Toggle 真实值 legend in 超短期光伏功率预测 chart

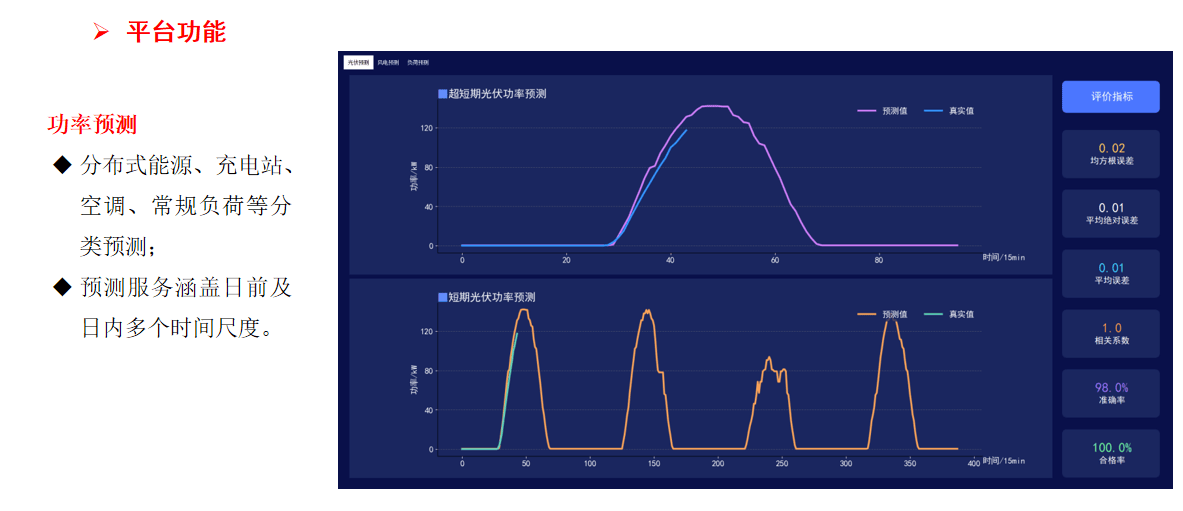(948, 111)
